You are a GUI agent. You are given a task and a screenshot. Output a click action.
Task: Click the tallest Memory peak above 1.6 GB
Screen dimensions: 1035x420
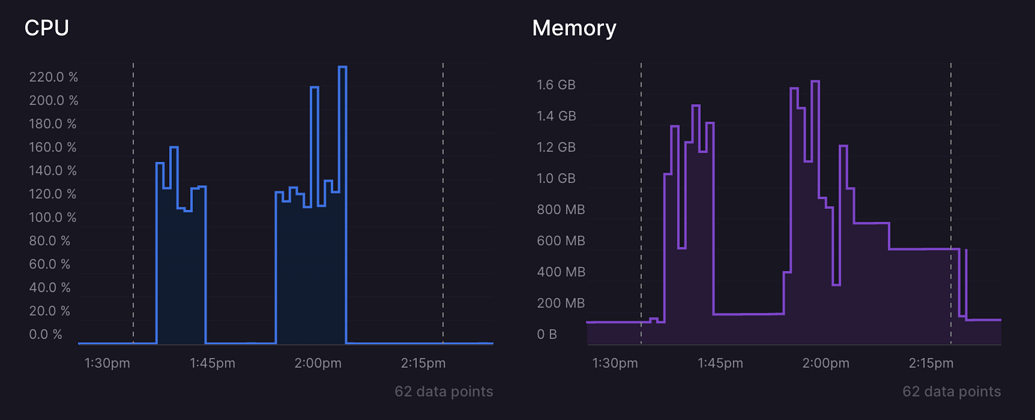815,82
